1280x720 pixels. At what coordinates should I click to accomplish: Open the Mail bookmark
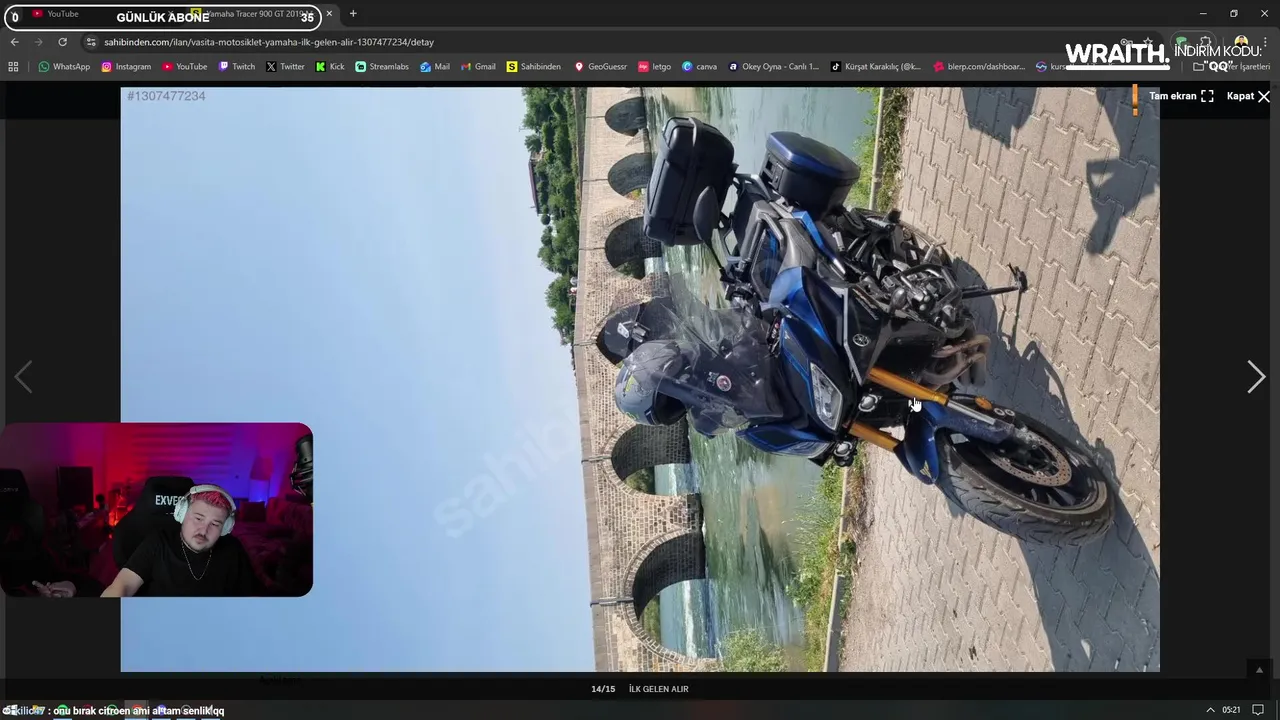(435, 67)
